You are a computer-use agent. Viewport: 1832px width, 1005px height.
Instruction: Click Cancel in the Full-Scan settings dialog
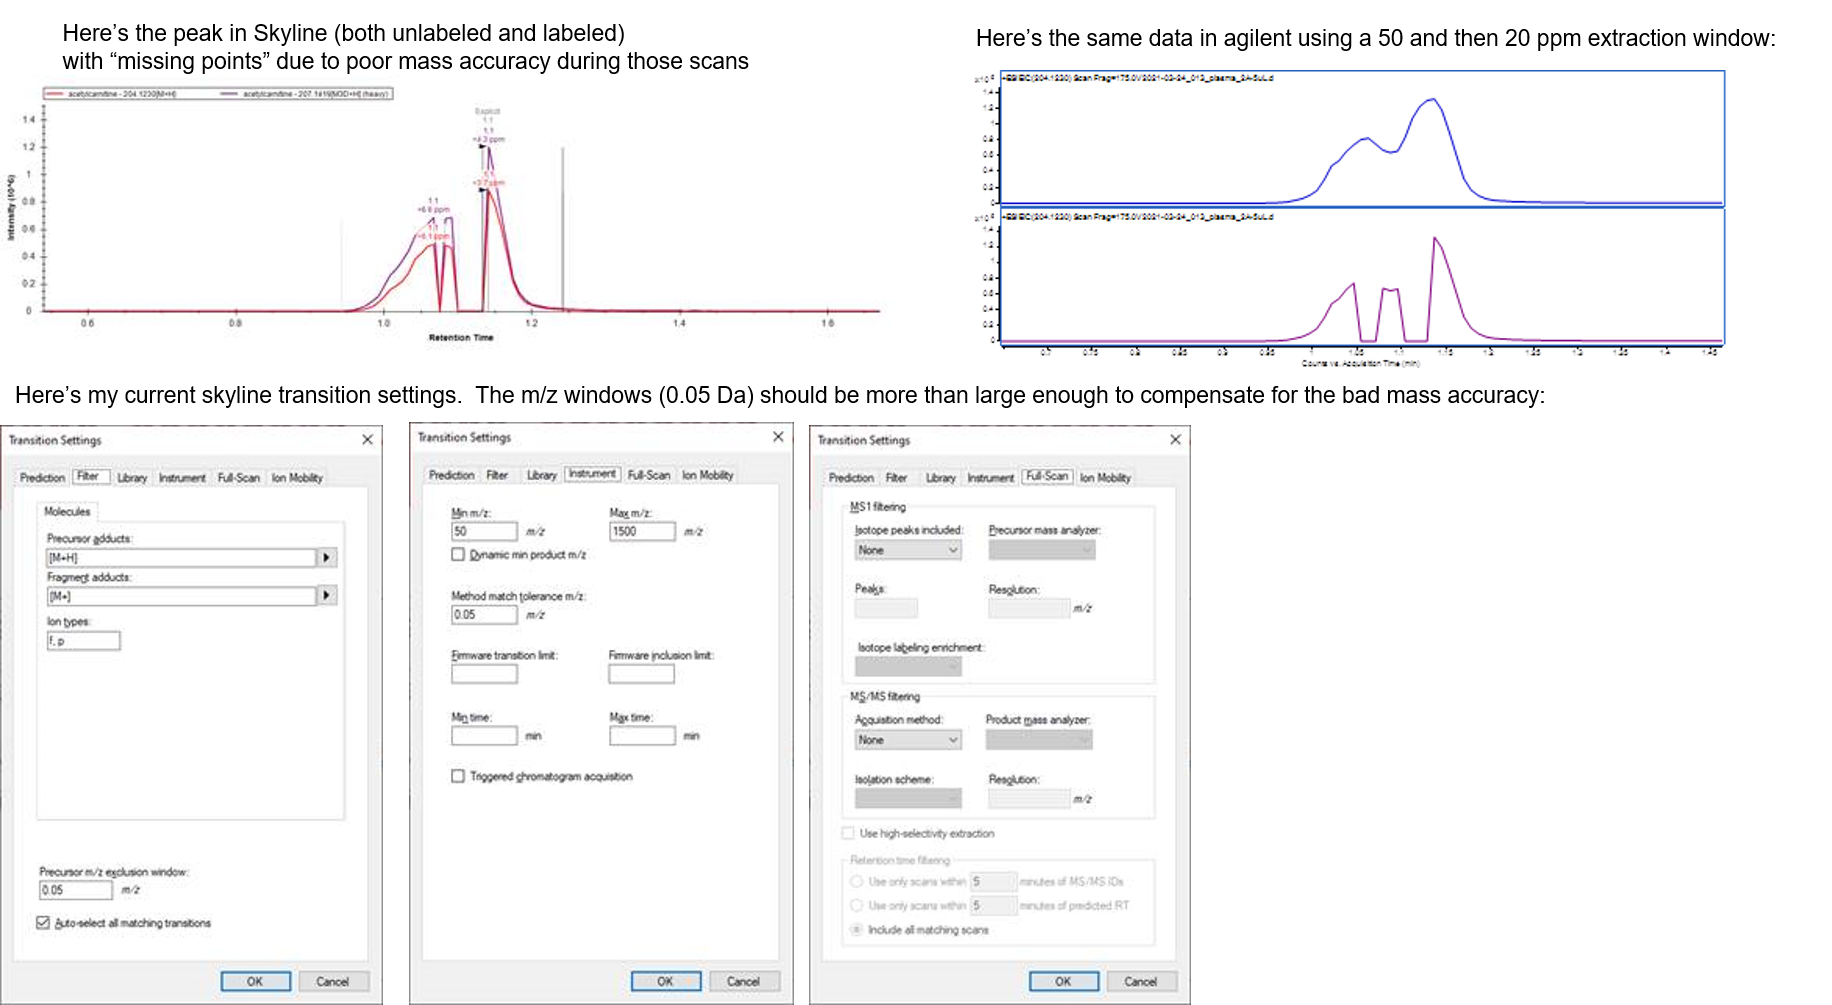point(1140,981)
